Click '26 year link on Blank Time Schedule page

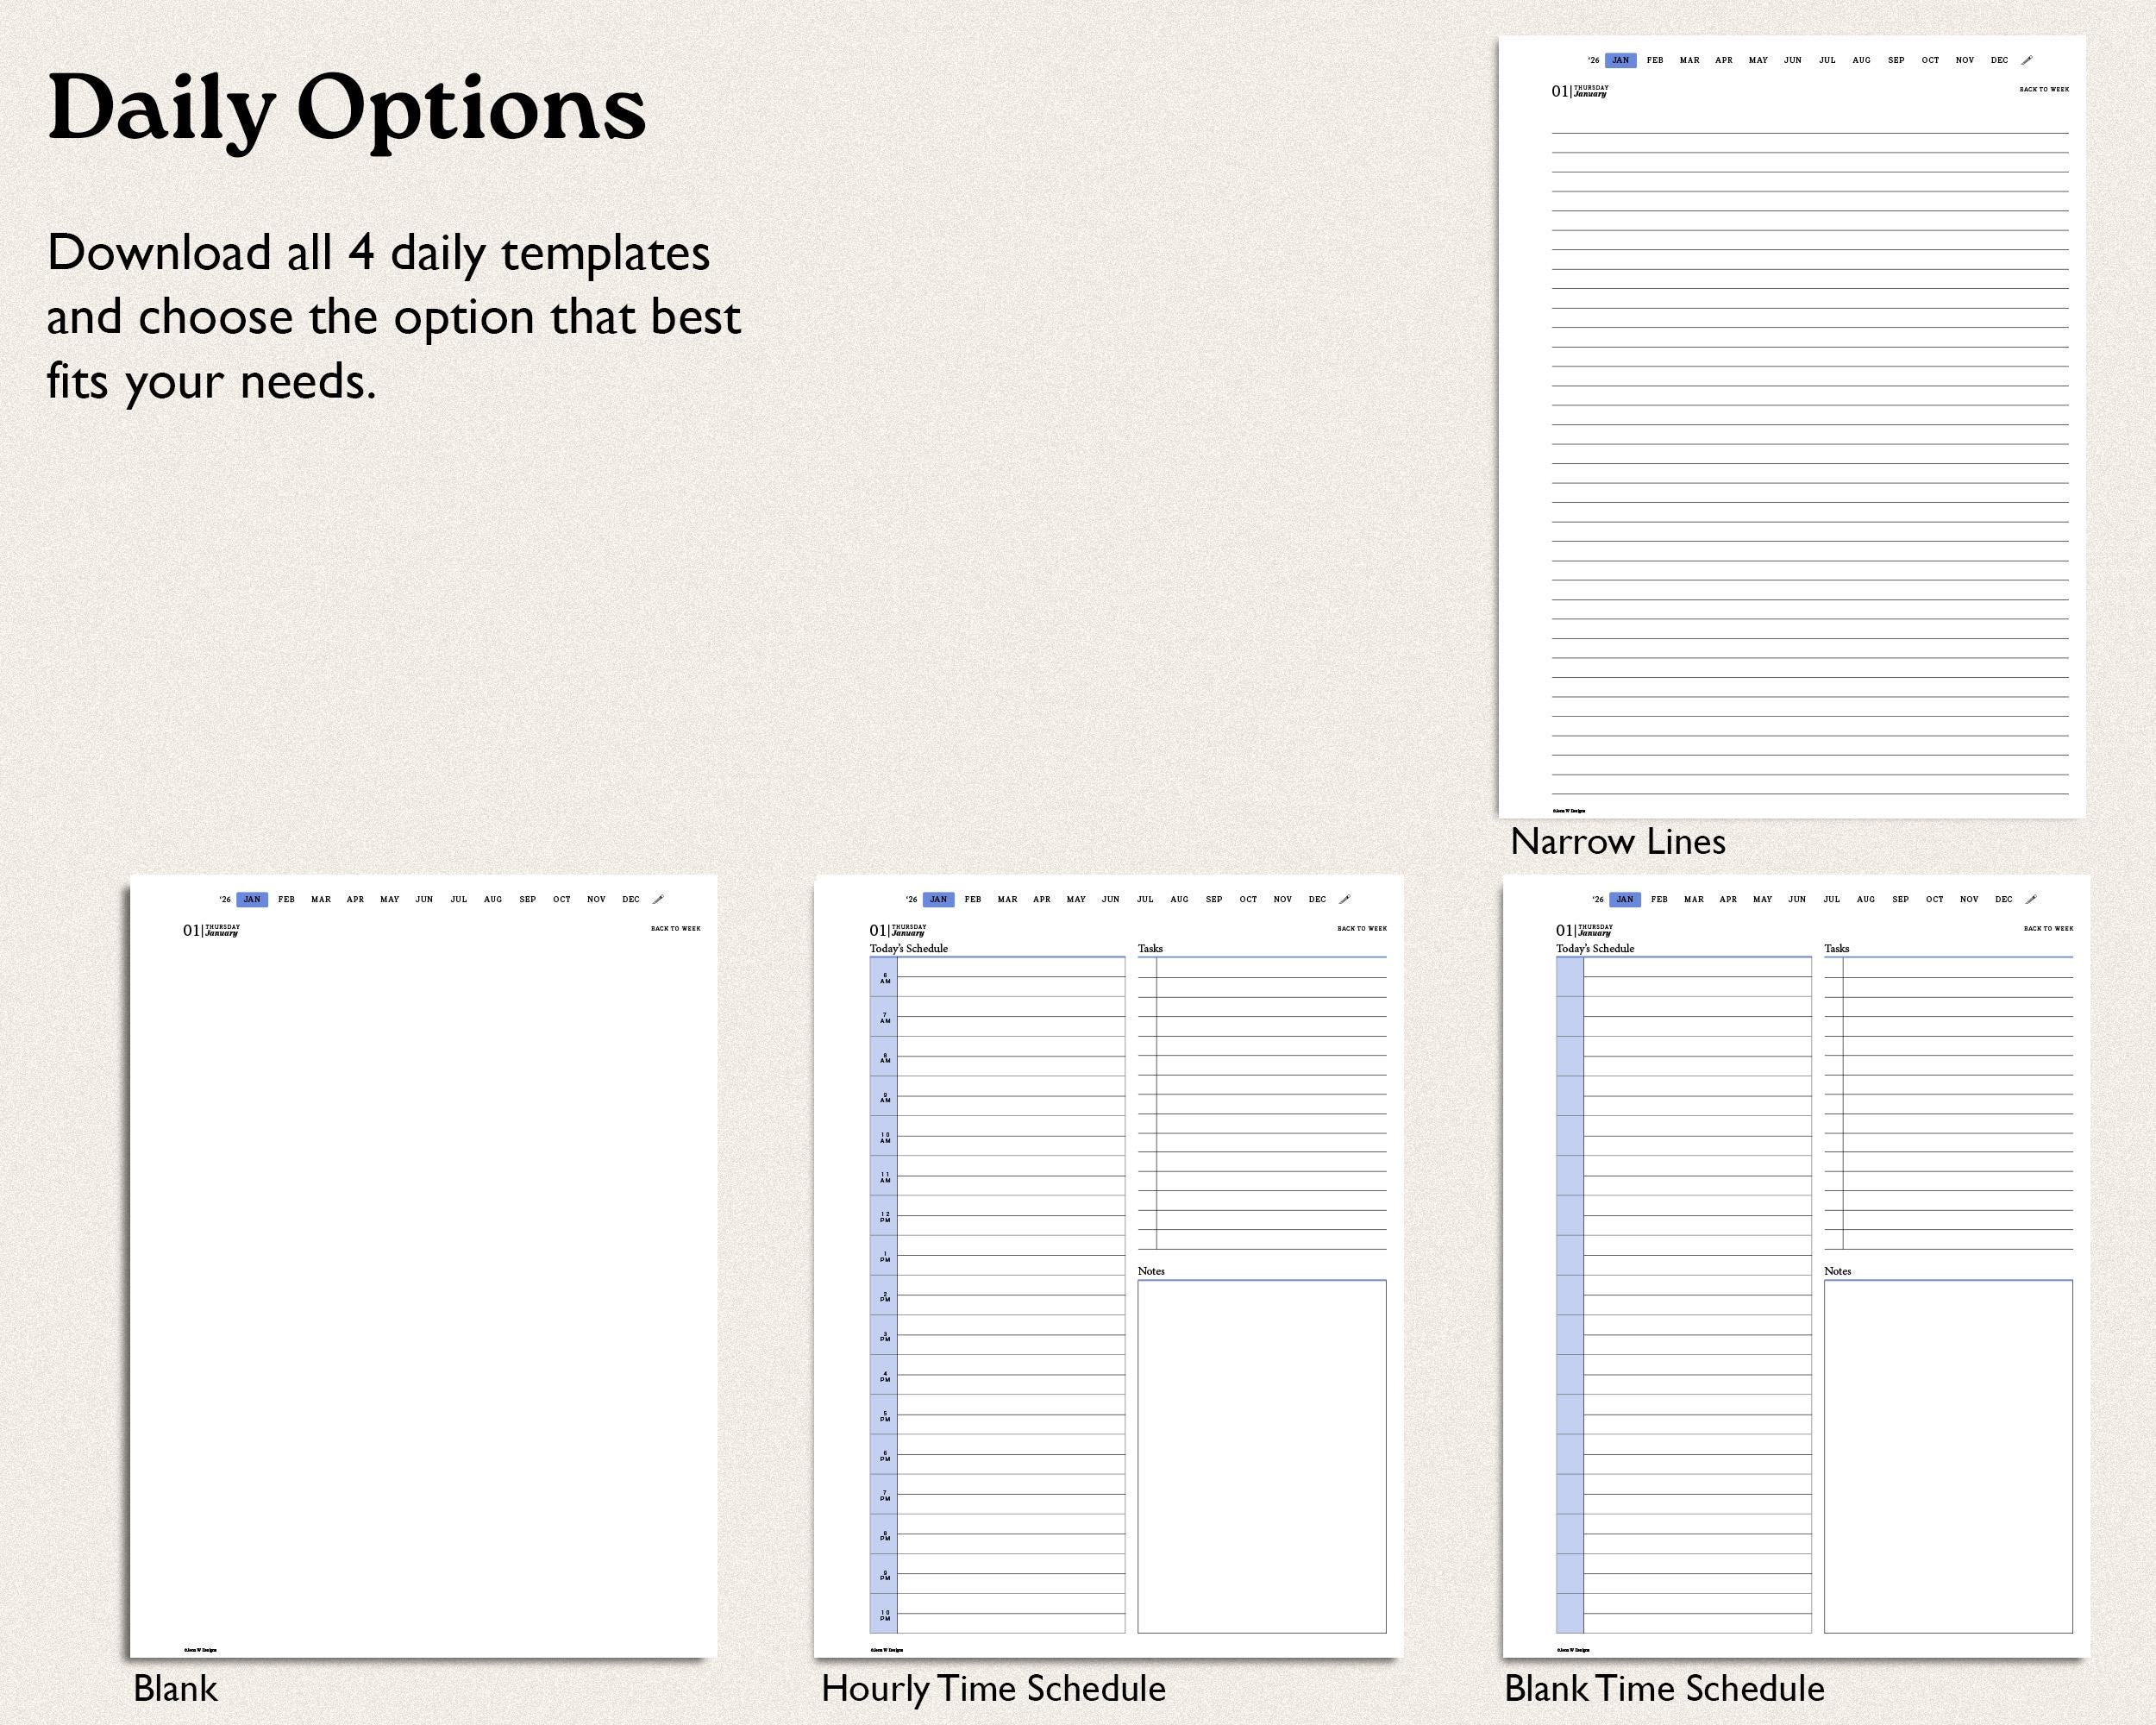point(1598,899)
